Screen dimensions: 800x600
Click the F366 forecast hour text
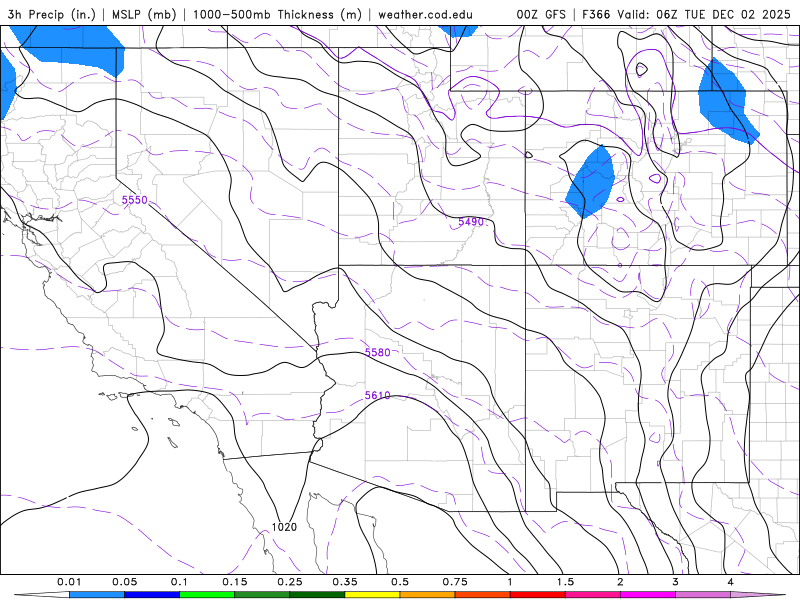pyautogui.click(x=596, y=14)
